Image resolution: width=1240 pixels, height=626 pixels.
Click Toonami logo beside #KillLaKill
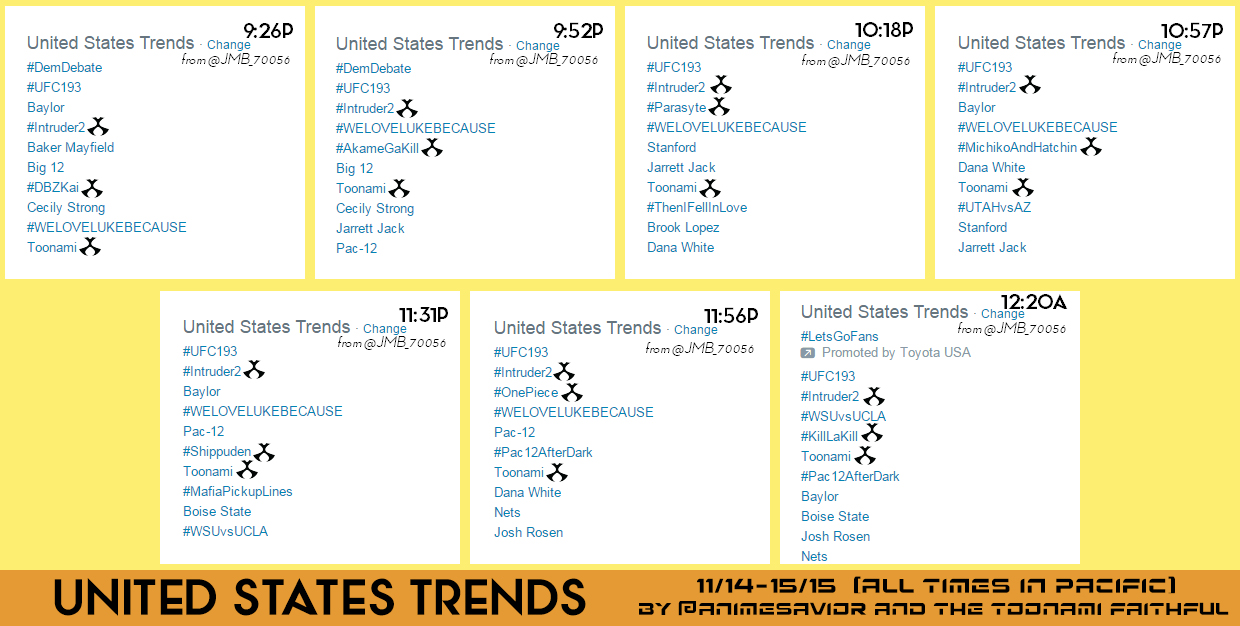pyautogui.click(x=872, y=436)
